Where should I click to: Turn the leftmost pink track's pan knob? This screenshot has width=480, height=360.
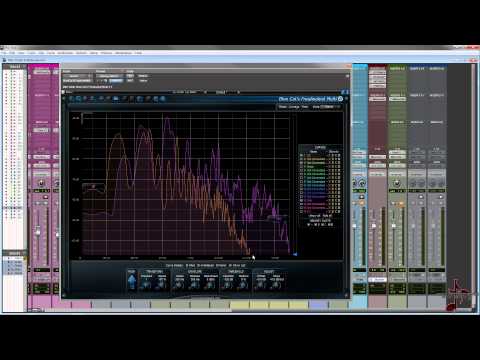click(41, 183)
